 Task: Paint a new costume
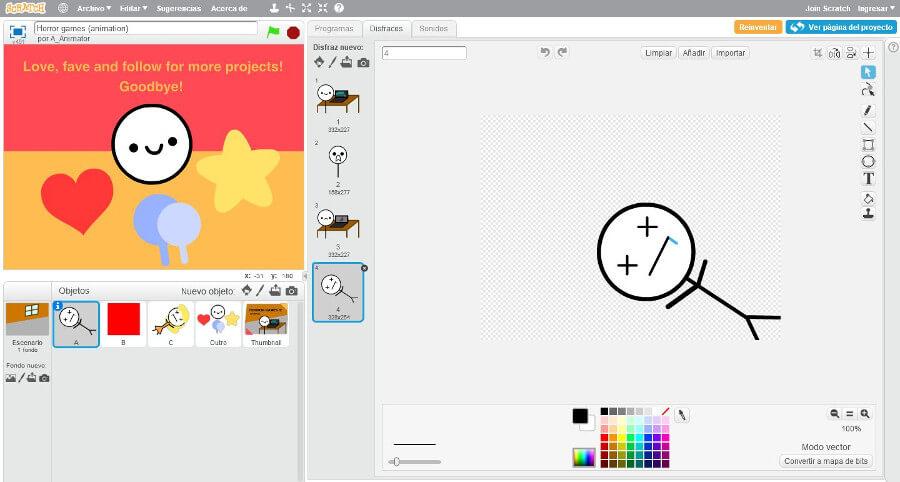pyautogui.click(x=333, y=62)
